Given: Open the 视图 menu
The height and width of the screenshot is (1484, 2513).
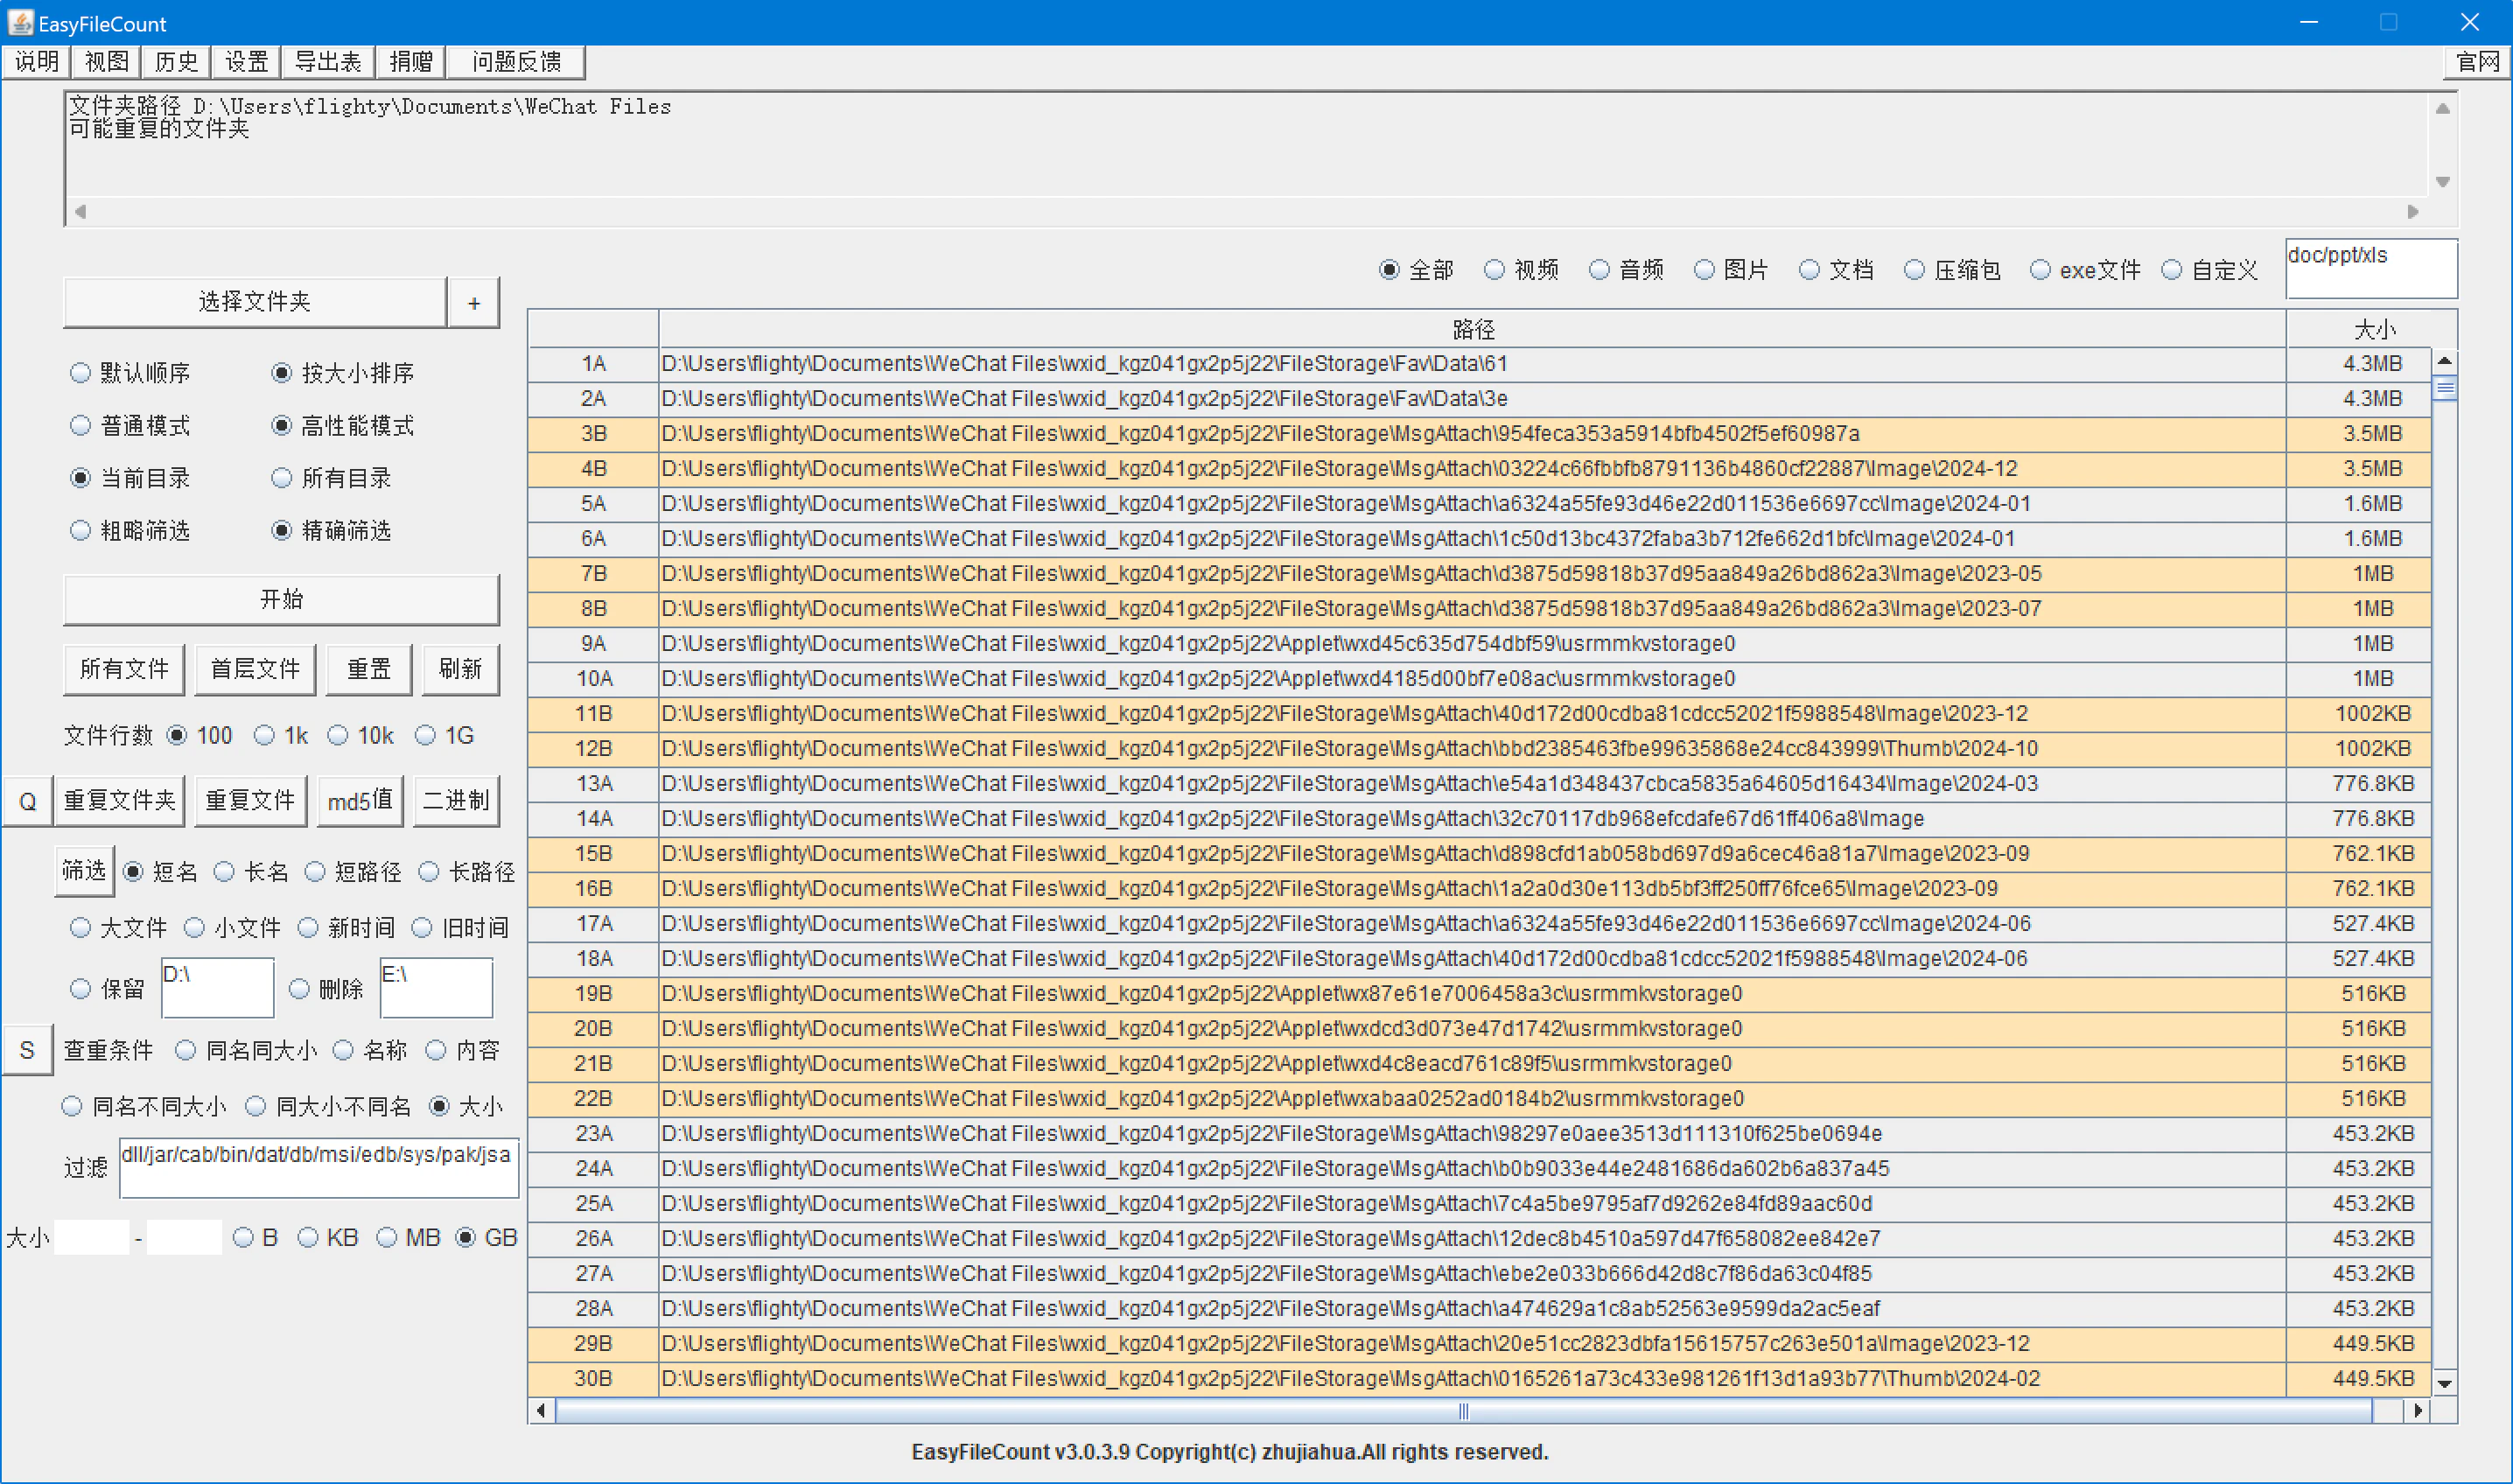Looking at the screenshot, I should tap(107, 62).
